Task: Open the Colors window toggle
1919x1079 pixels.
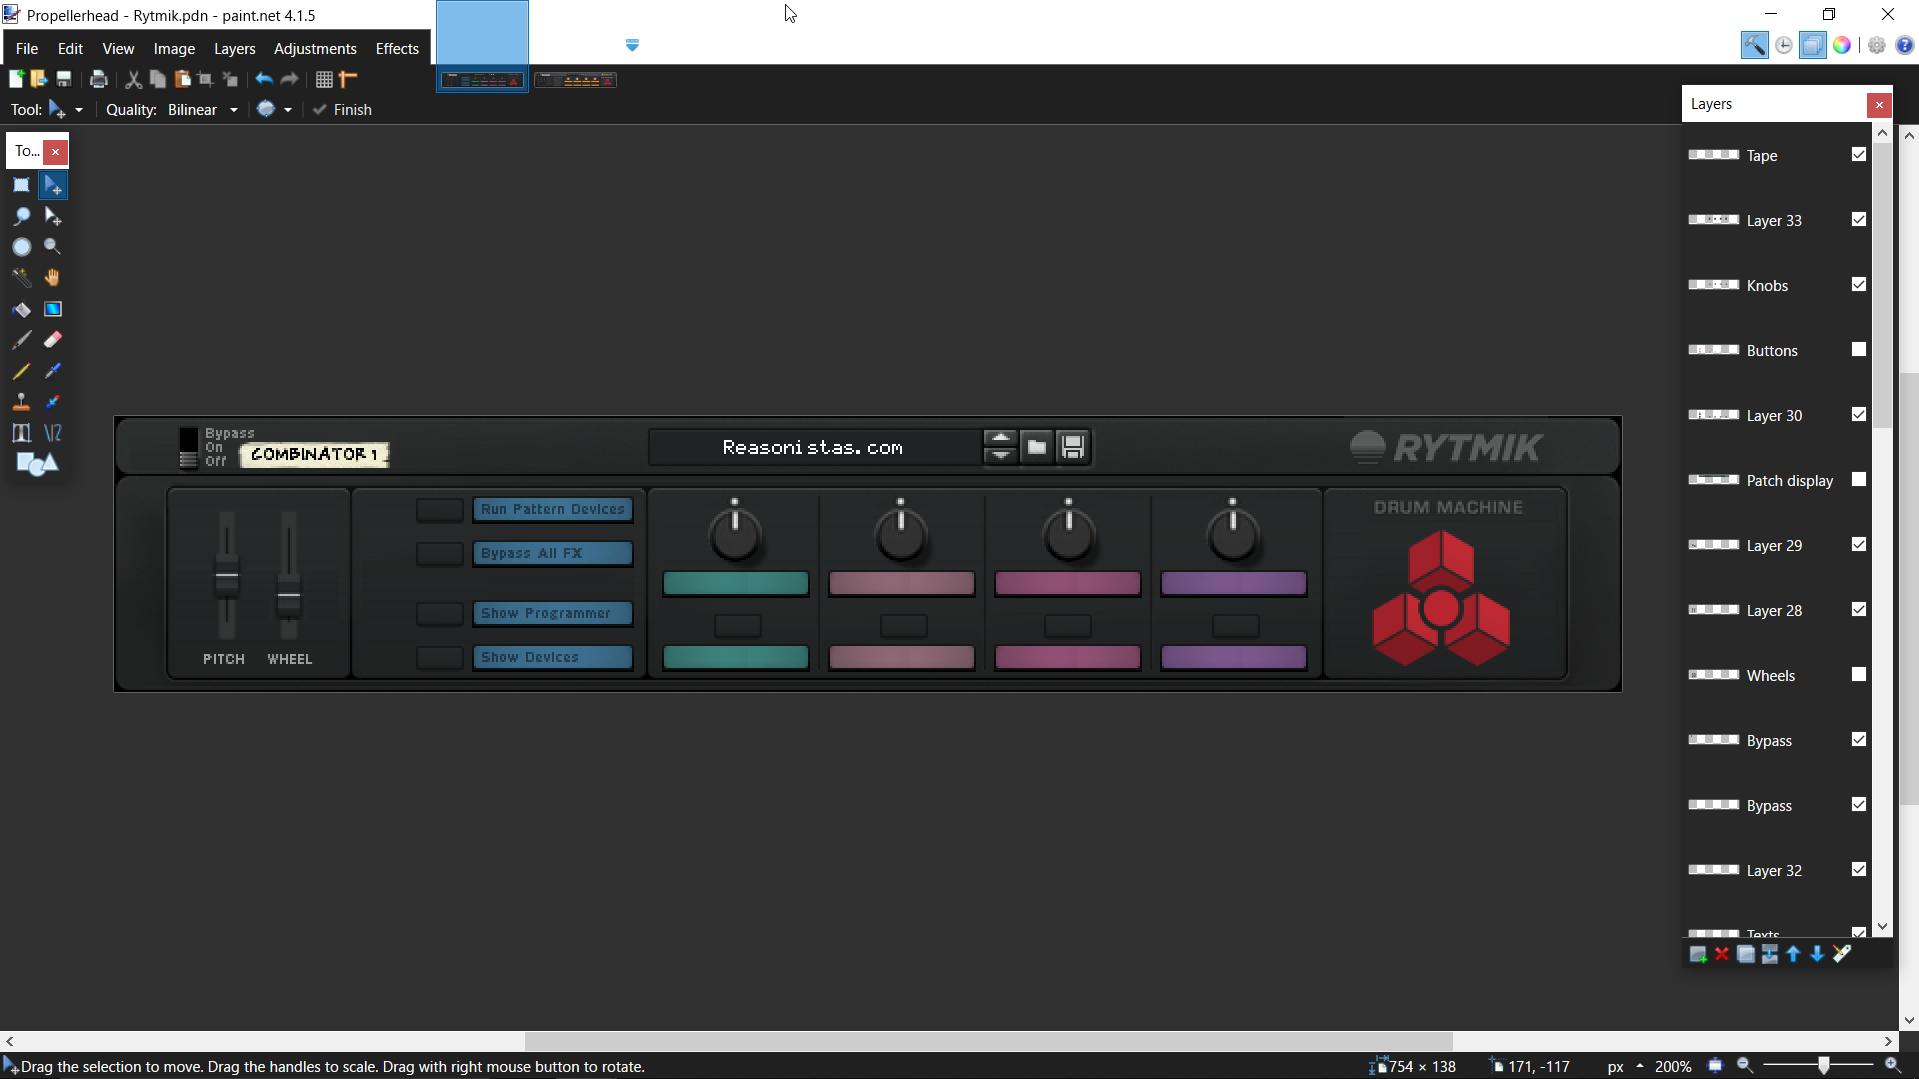Action: tap(1842, 45)
